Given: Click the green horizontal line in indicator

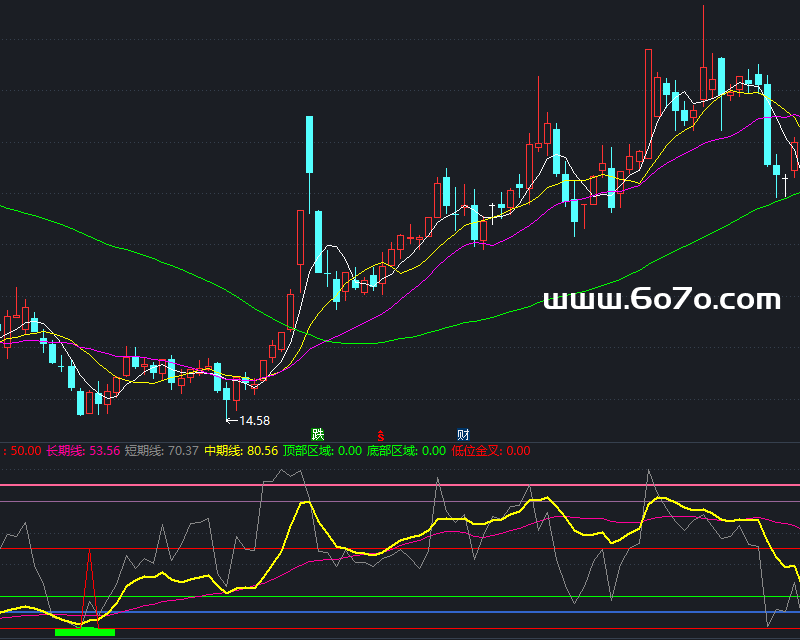Looking at the screenshot, I should click(x=400, y=597).
